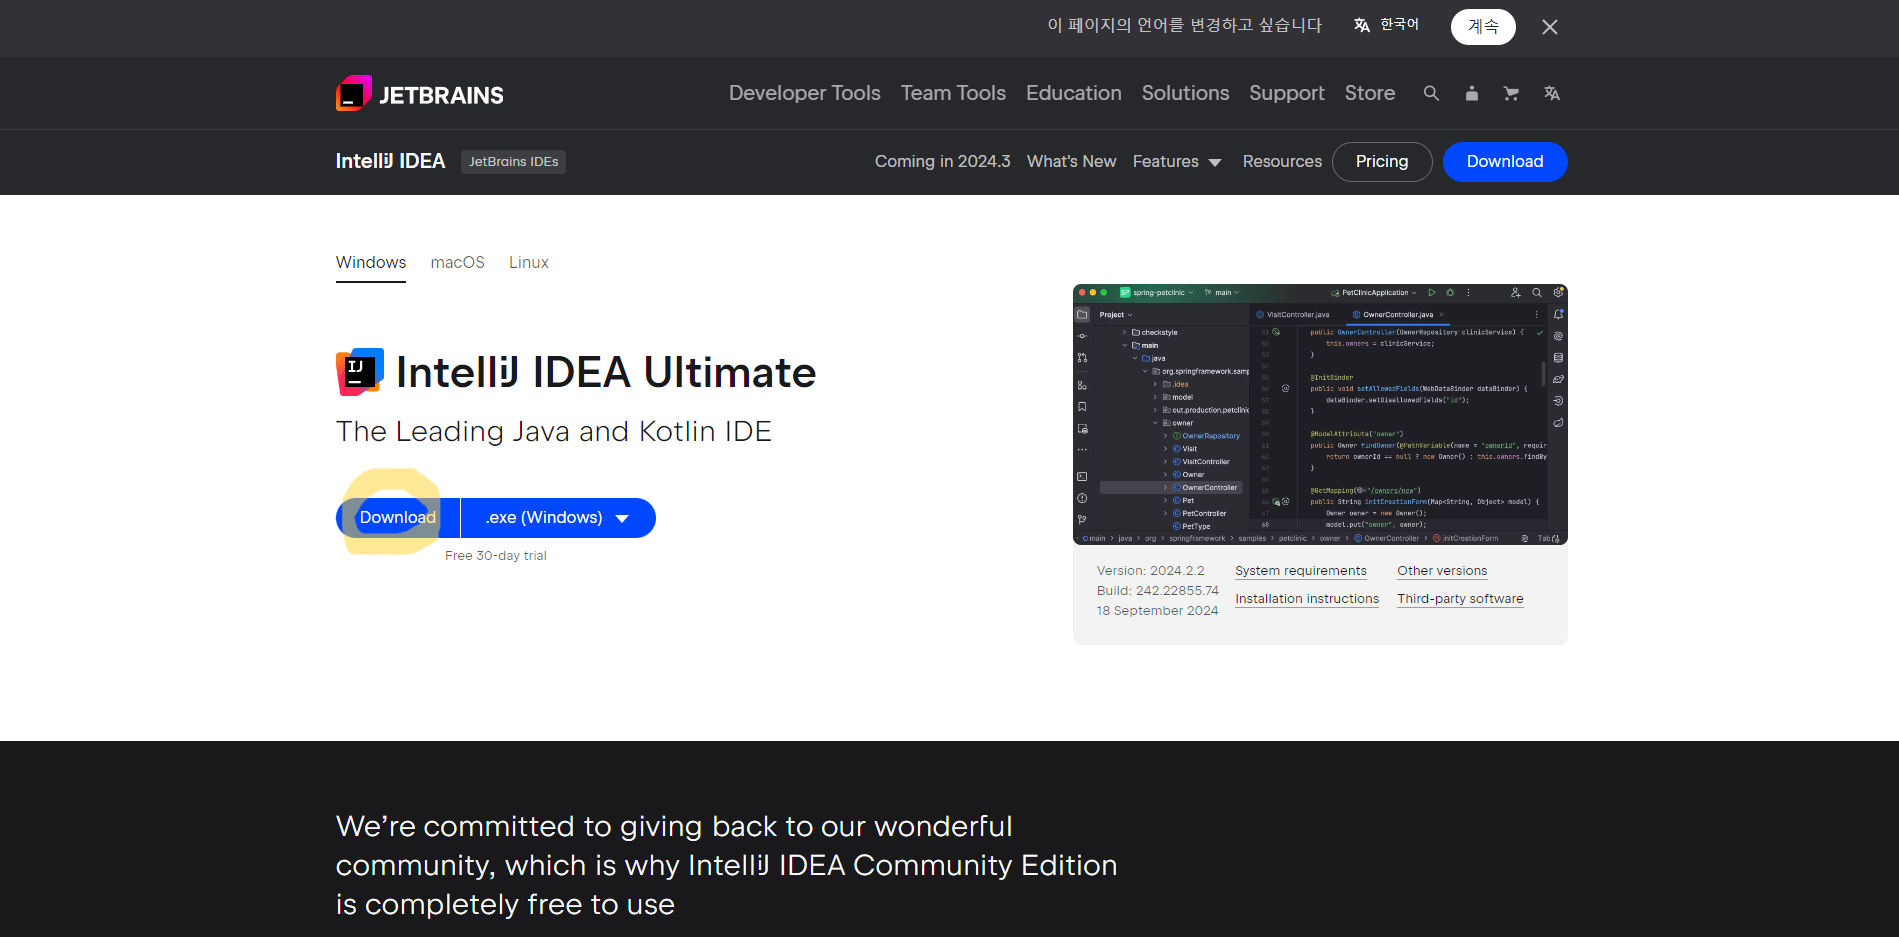Image resolution: width=1899 pixels, height=937 pixels.
Task: Open the Resources page
Action: click(1282, 161)
